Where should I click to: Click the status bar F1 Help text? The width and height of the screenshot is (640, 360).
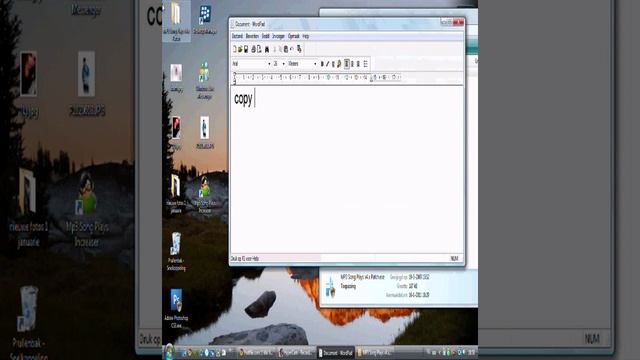click(x=244, y=258)
